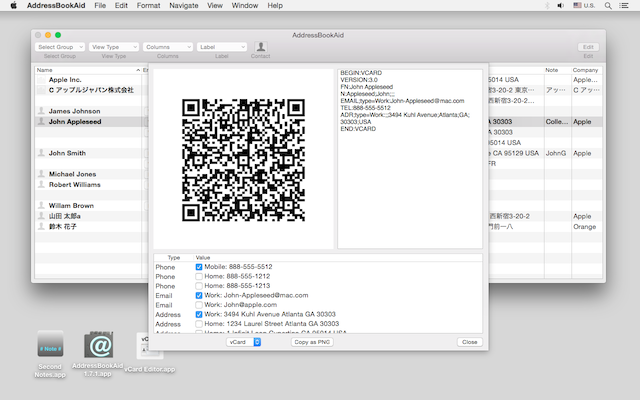Click the volume icon in the menu bar
Screen dimensions: 640x400
[x=561, y=6]
